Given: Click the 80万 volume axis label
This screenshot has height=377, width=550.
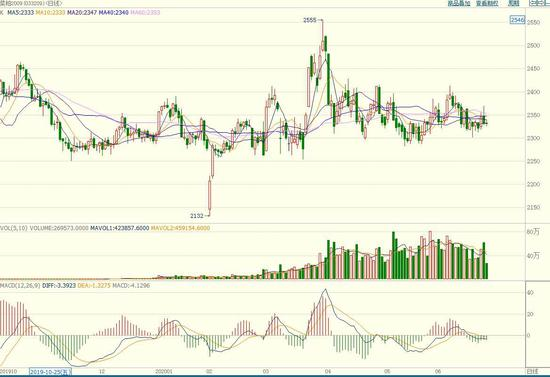Looking at the screenshot, I should pyautogui.click(x=533, y=232).
